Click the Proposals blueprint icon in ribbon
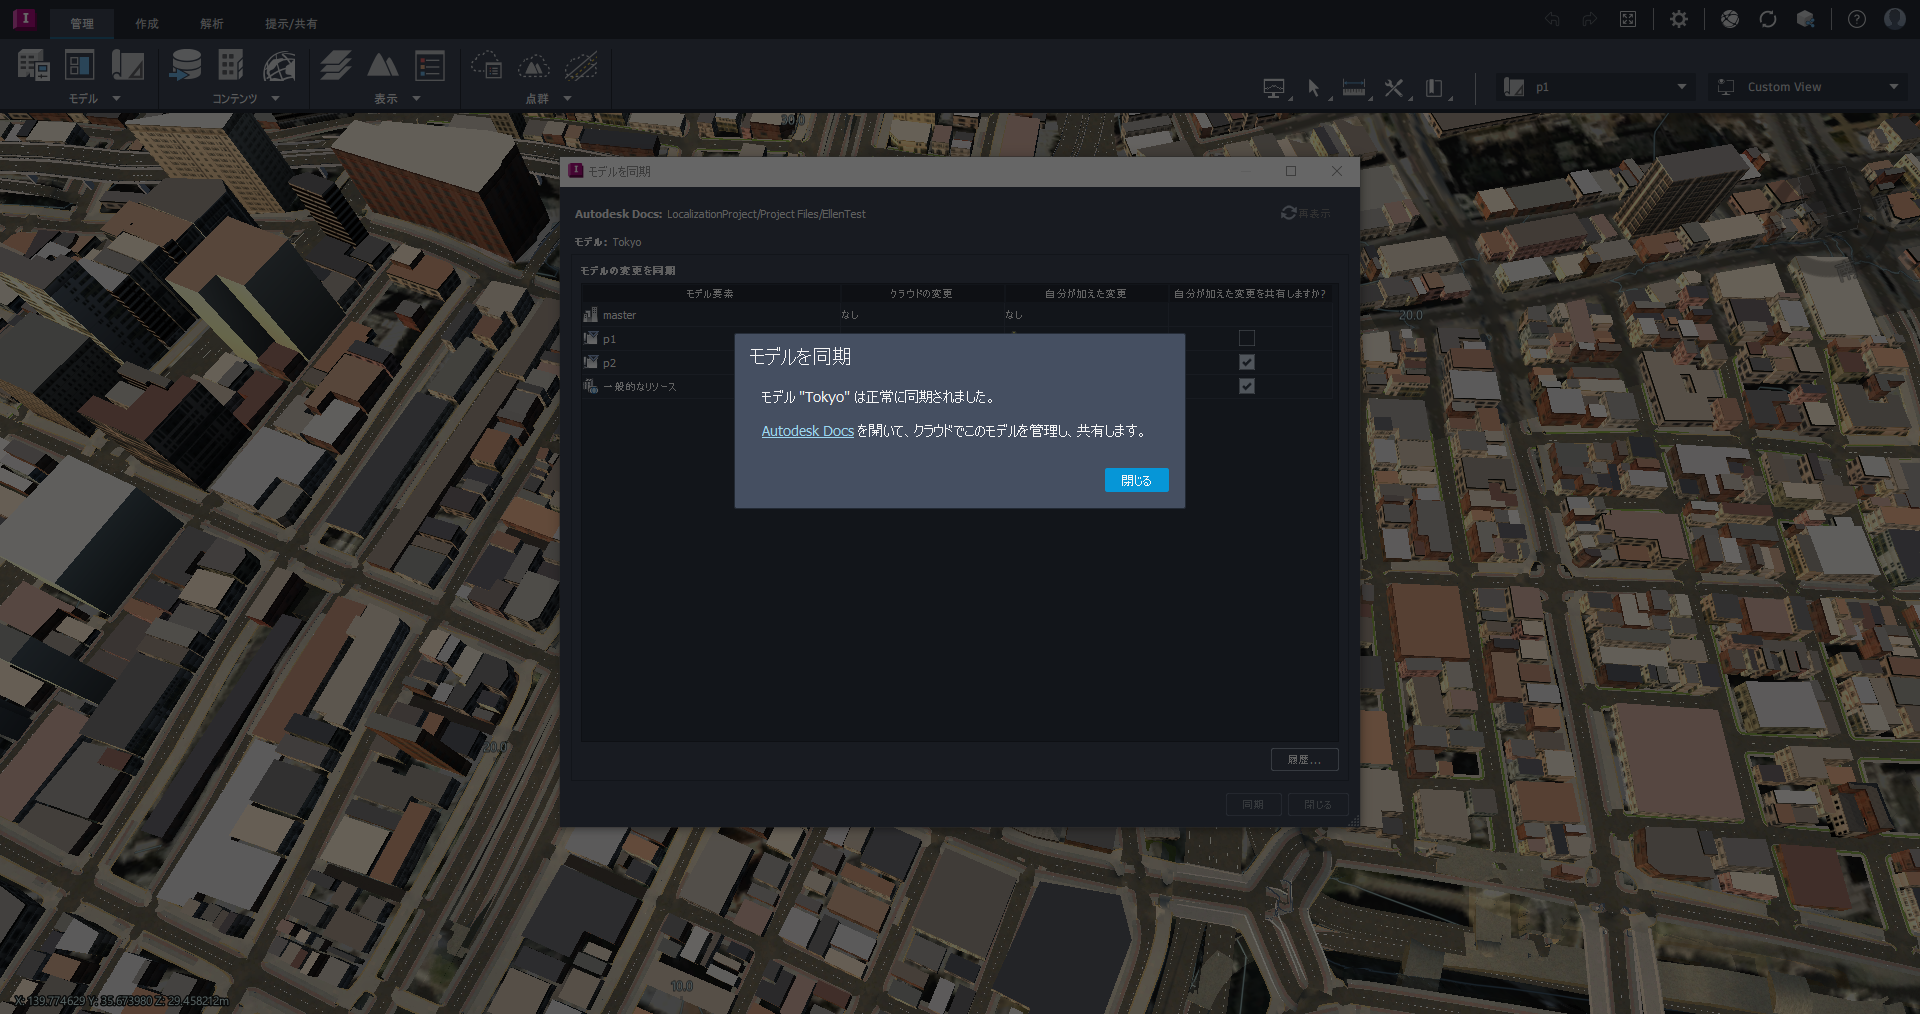The width and height of the screenshot is (1920, 1014). click(128, 66)
